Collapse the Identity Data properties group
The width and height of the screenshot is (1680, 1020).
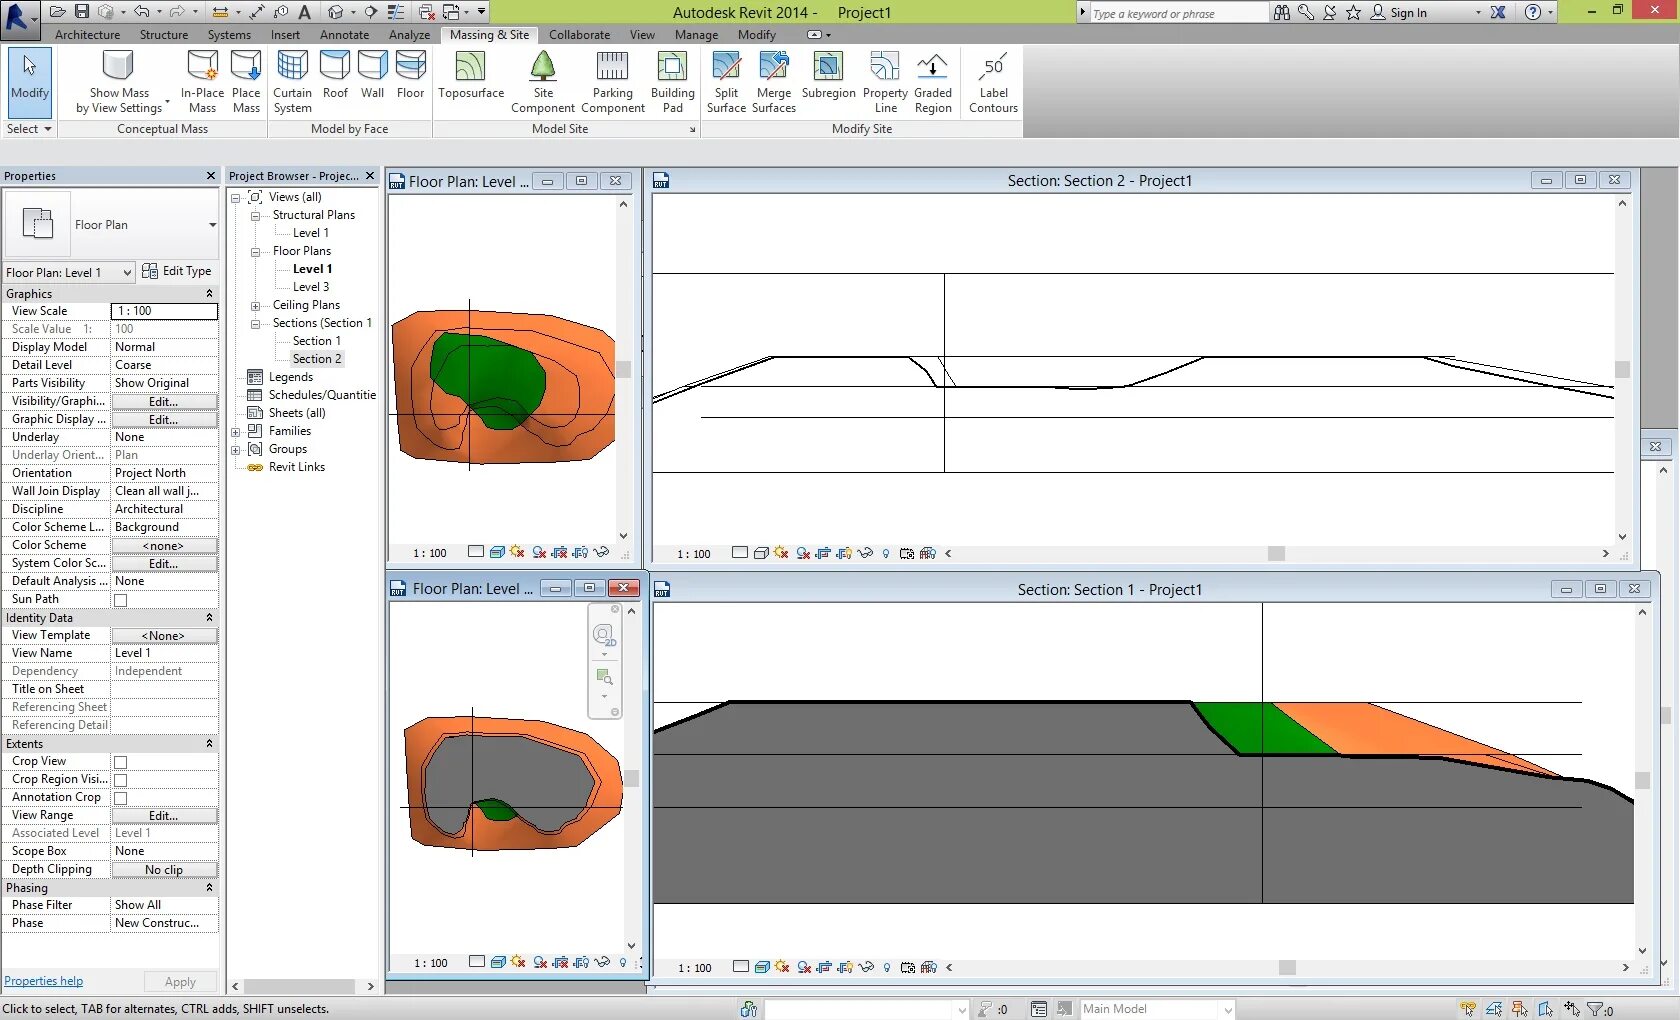209,618
